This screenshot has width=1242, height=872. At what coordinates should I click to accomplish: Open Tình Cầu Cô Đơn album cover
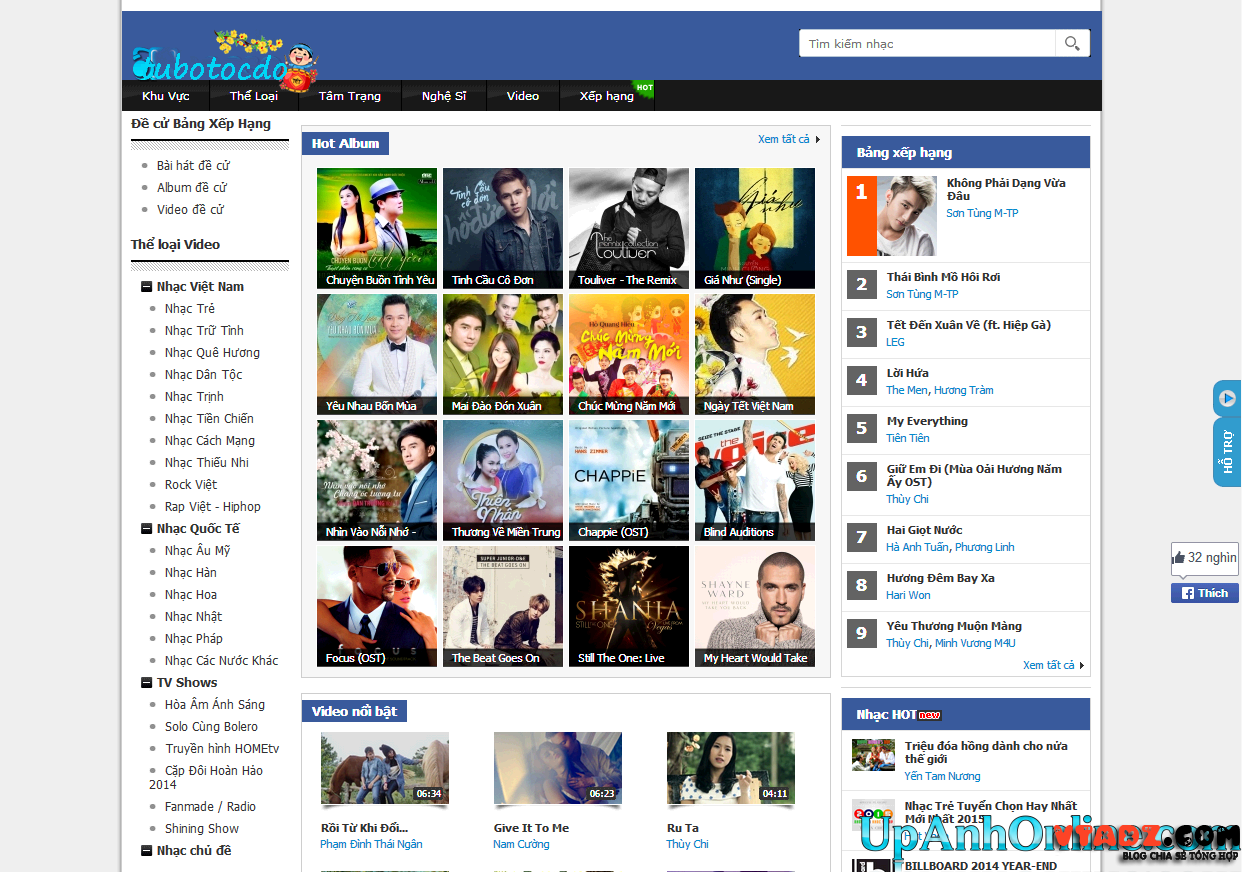tap(503, 228)
